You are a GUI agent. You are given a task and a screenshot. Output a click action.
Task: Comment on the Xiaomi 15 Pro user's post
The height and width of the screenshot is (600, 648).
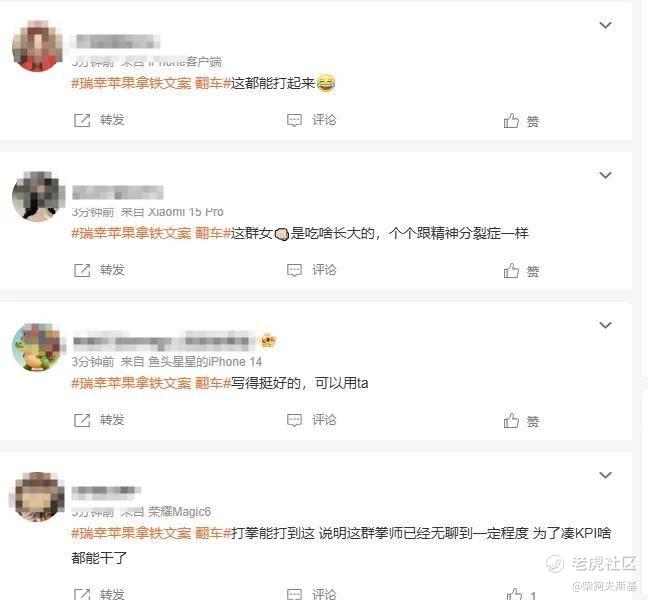click(x=312, y=270)
